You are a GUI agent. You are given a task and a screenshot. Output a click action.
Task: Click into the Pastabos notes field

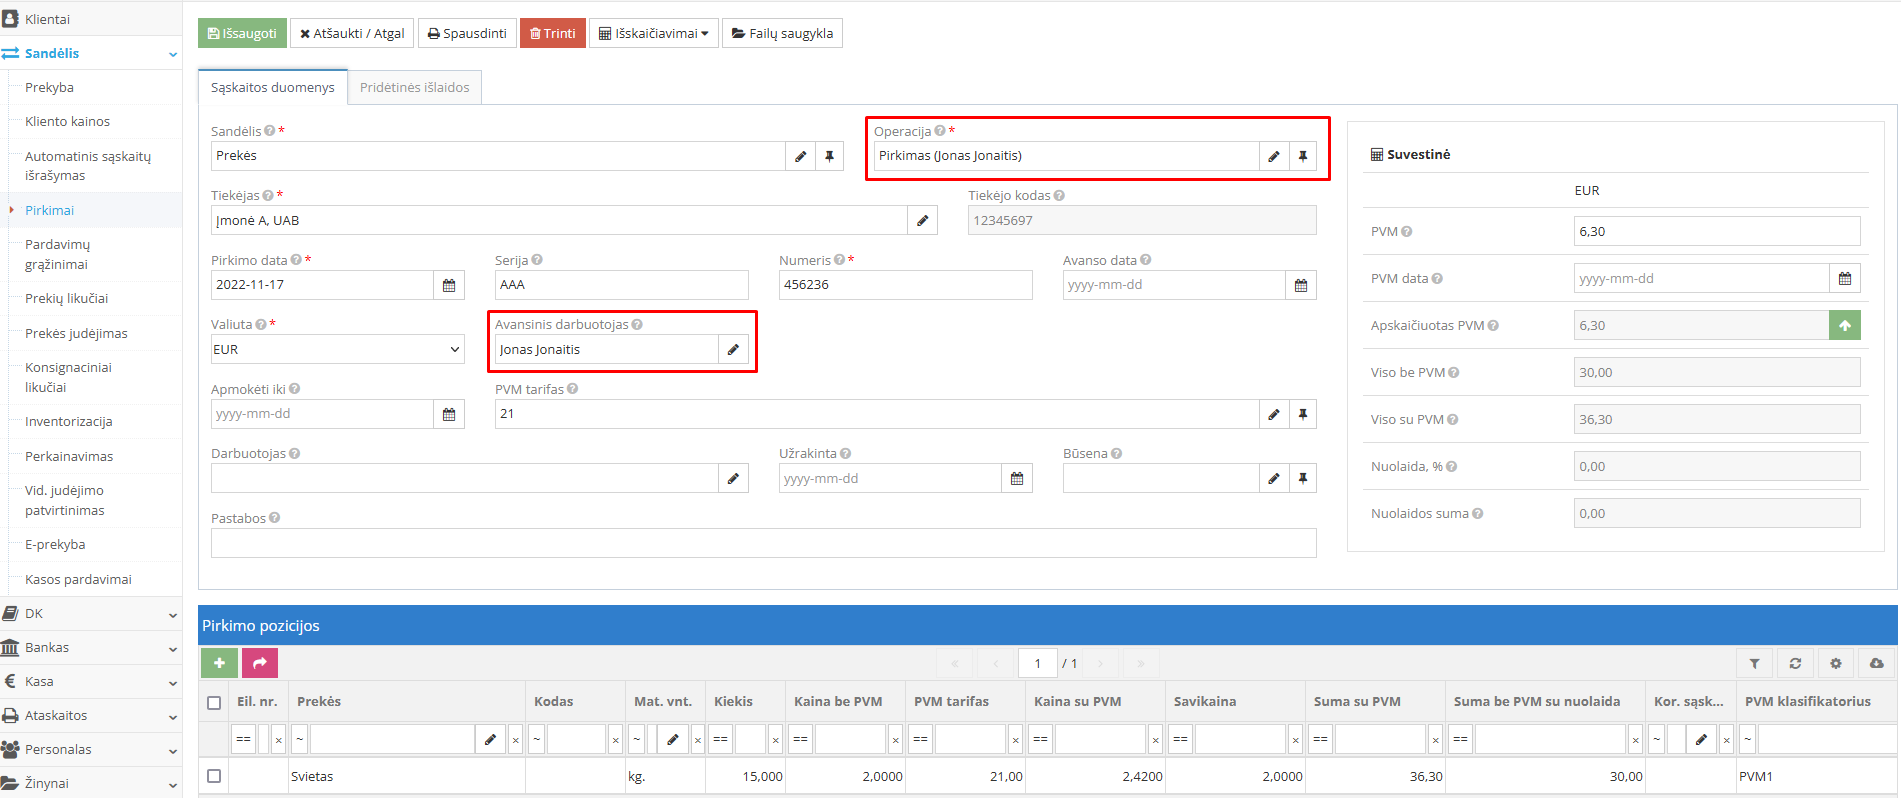763,543
